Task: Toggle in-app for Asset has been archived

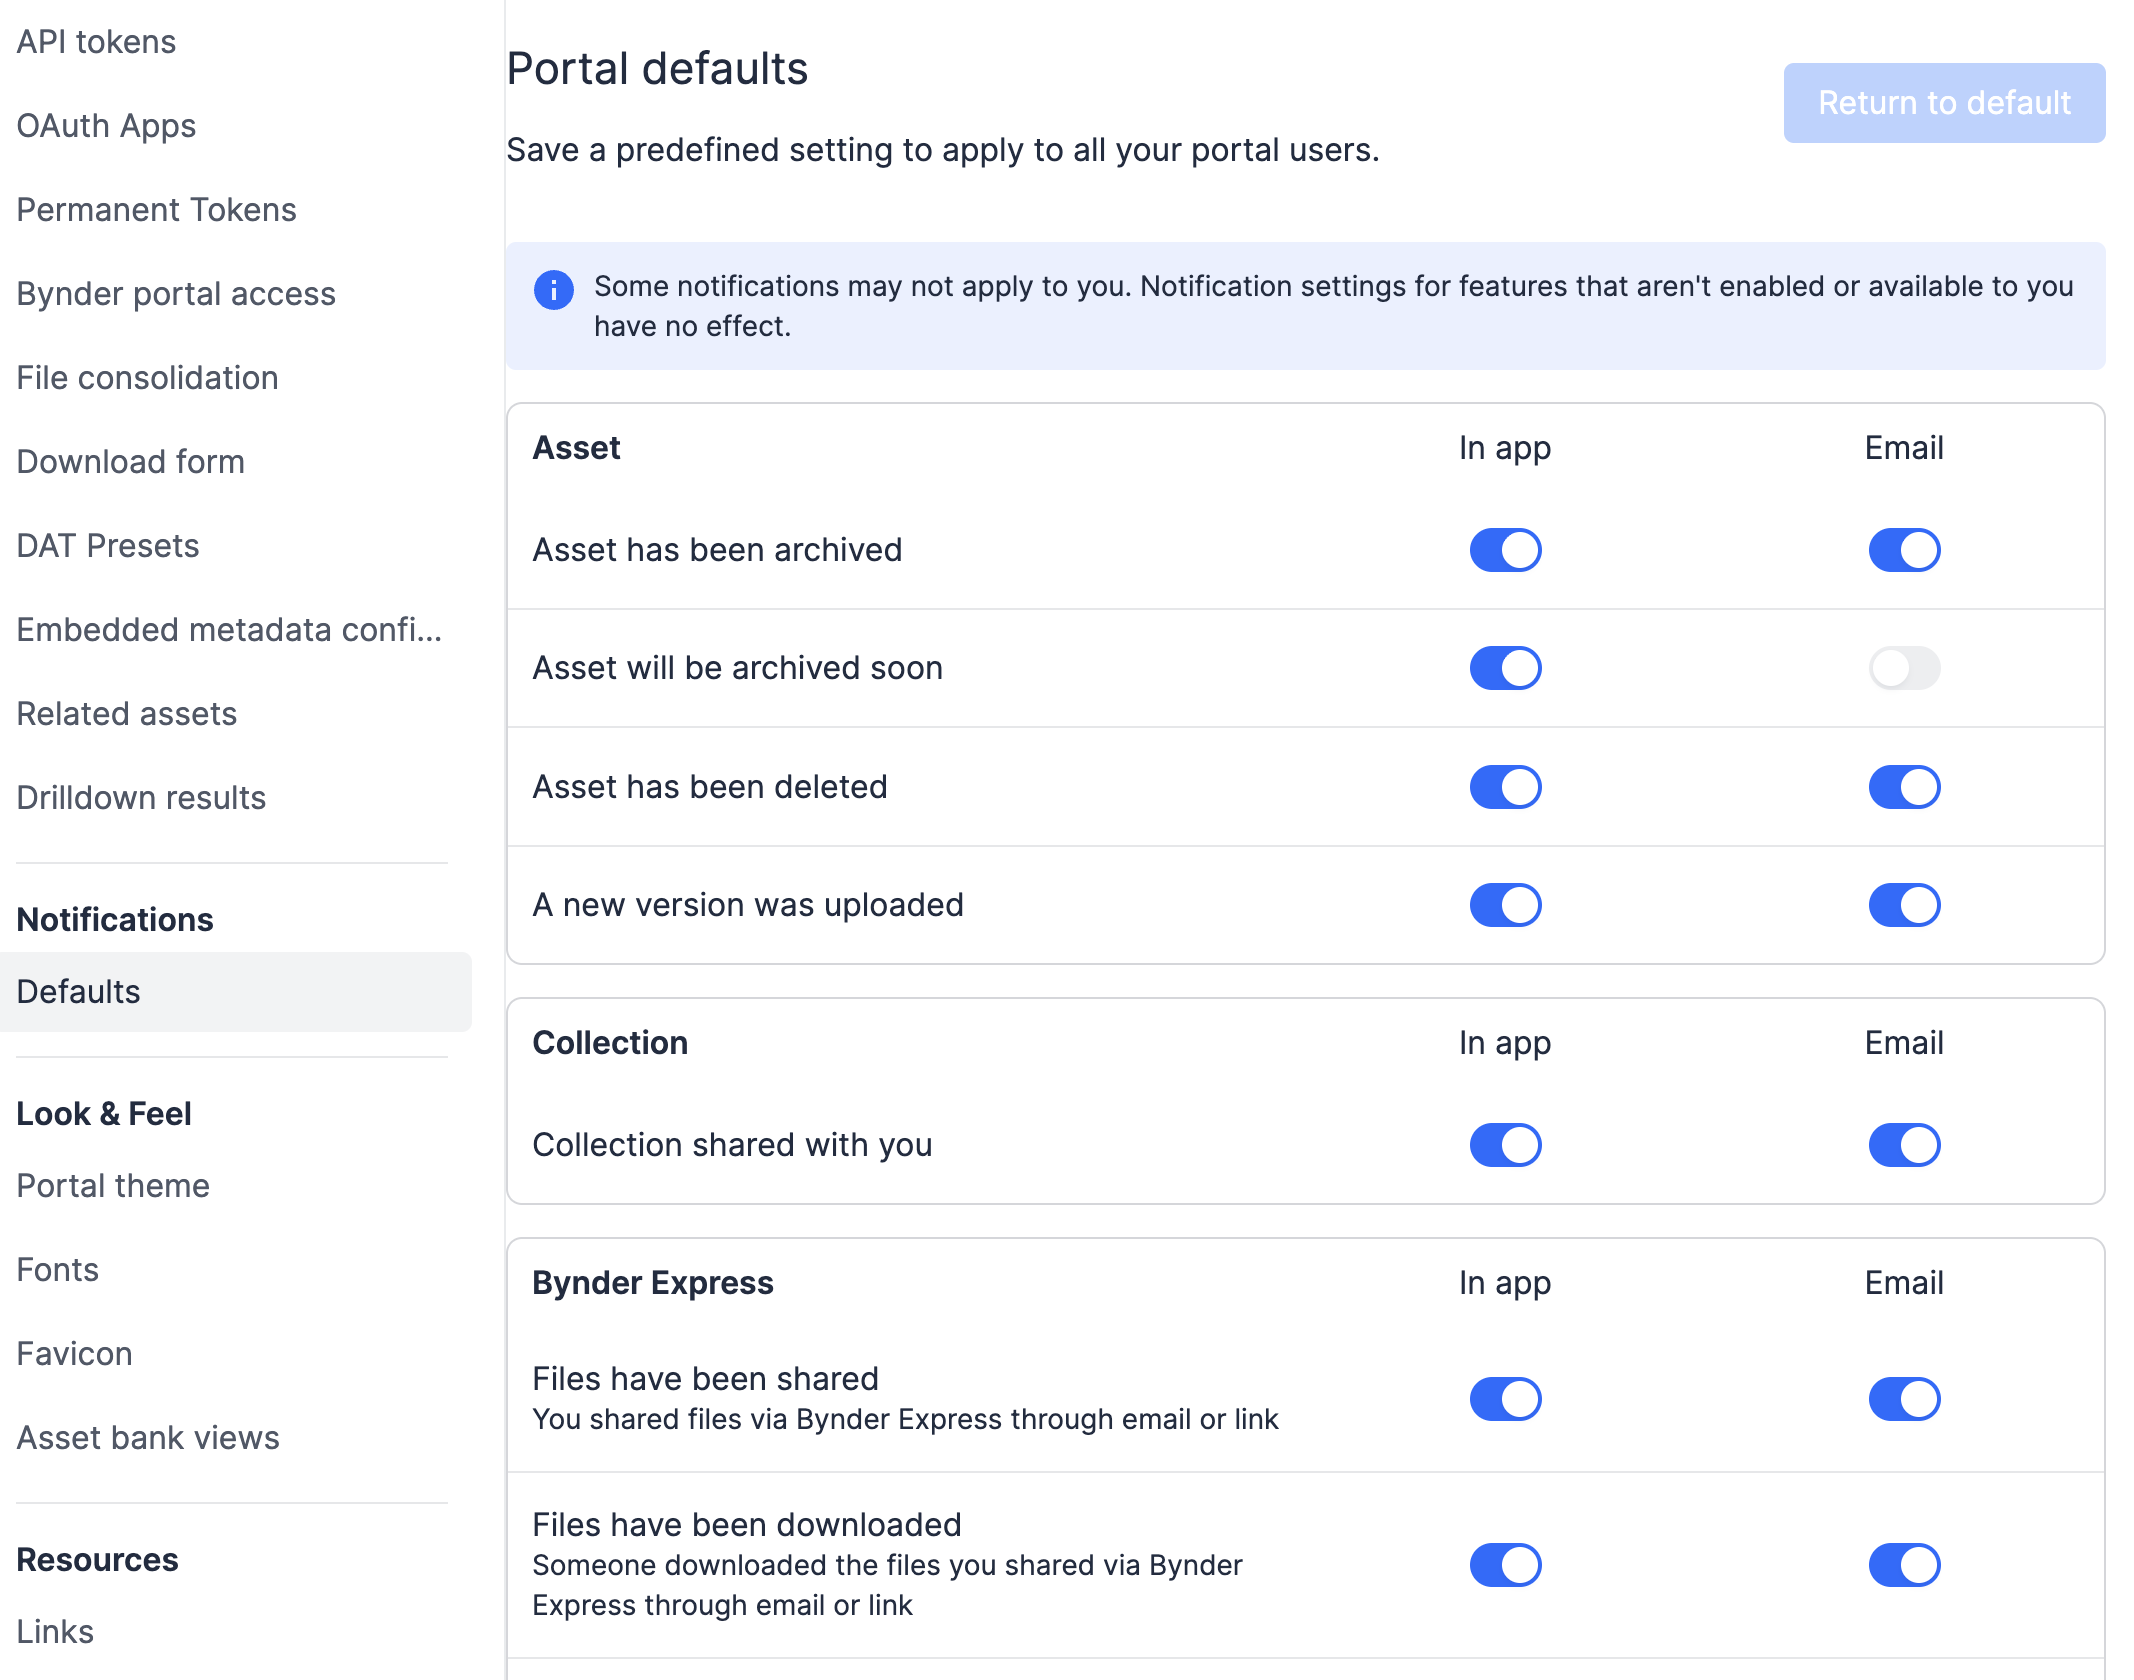Action: tap(1505, 550)
